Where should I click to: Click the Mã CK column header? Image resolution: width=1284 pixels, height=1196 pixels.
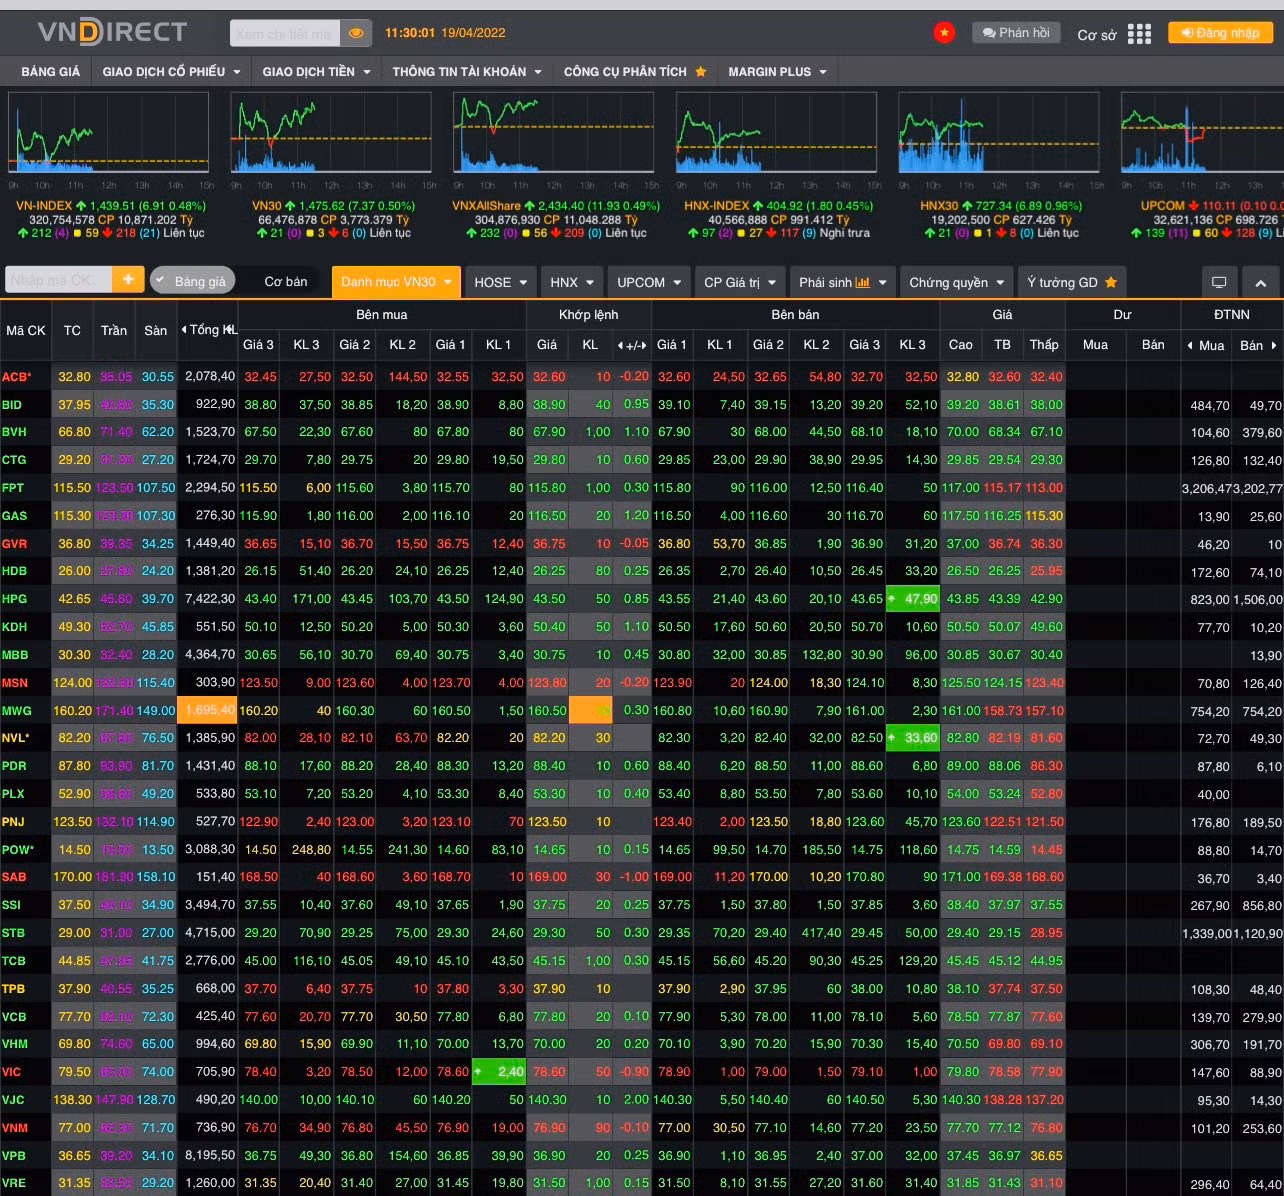point(26,330)
